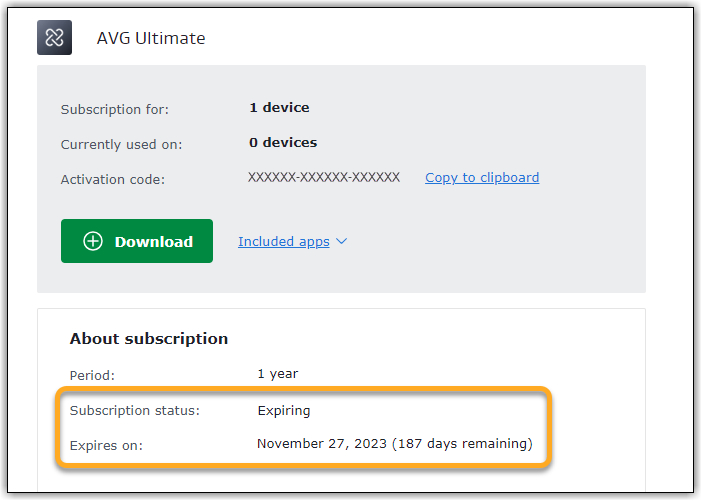
Task: Click the About subscription heading
Action: pos(149,339)
